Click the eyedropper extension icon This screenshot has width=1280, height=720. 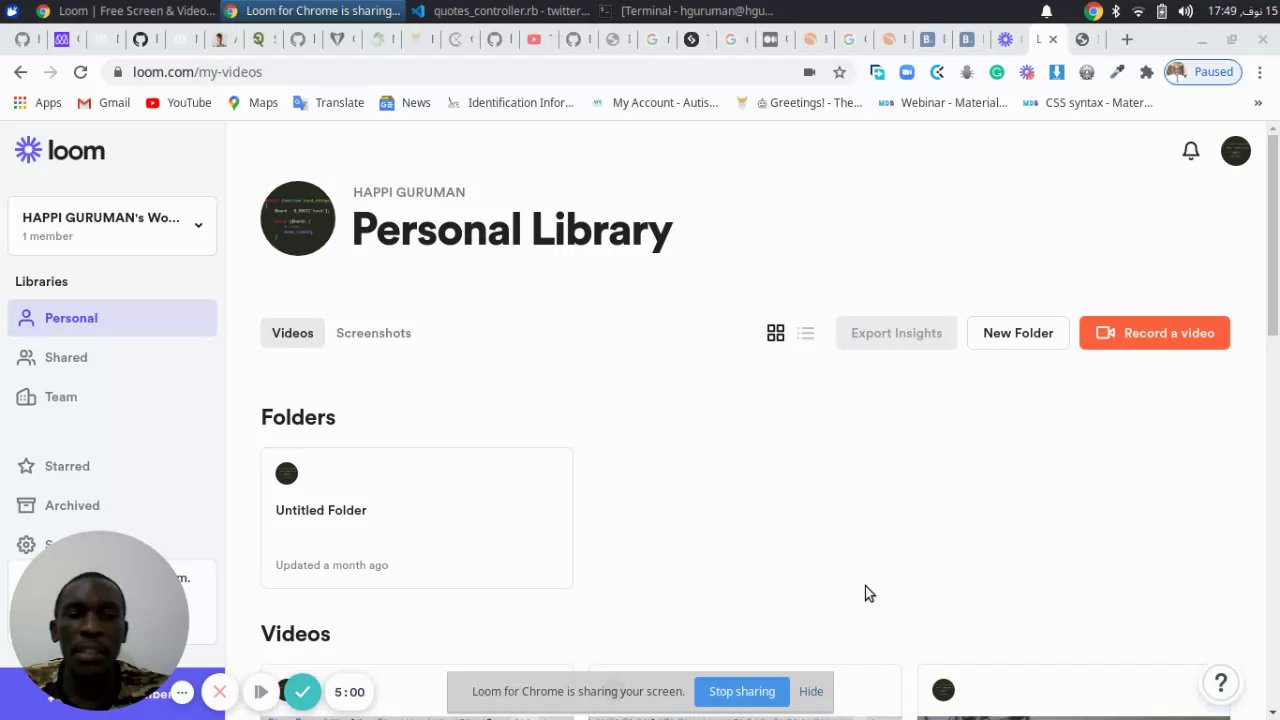[x=1116, y=72]
